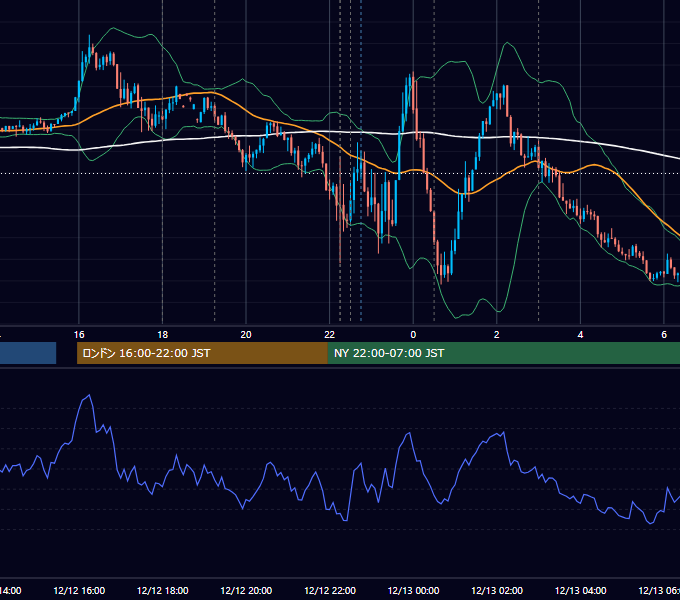Click the 12/12 16:00 date label

(x=79, y=590)
